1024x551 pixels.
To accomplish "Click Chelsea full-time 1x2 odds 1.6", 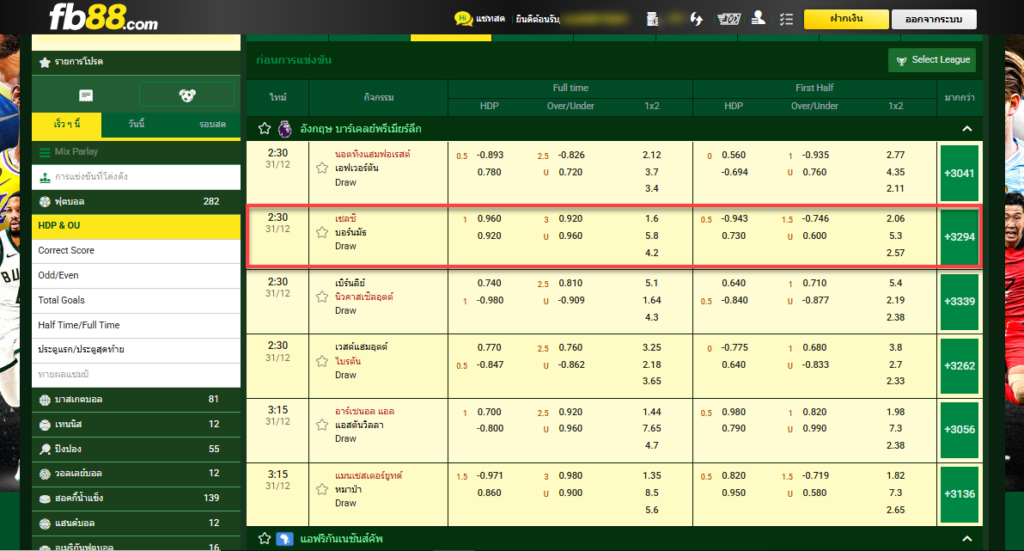I will 652,219.
